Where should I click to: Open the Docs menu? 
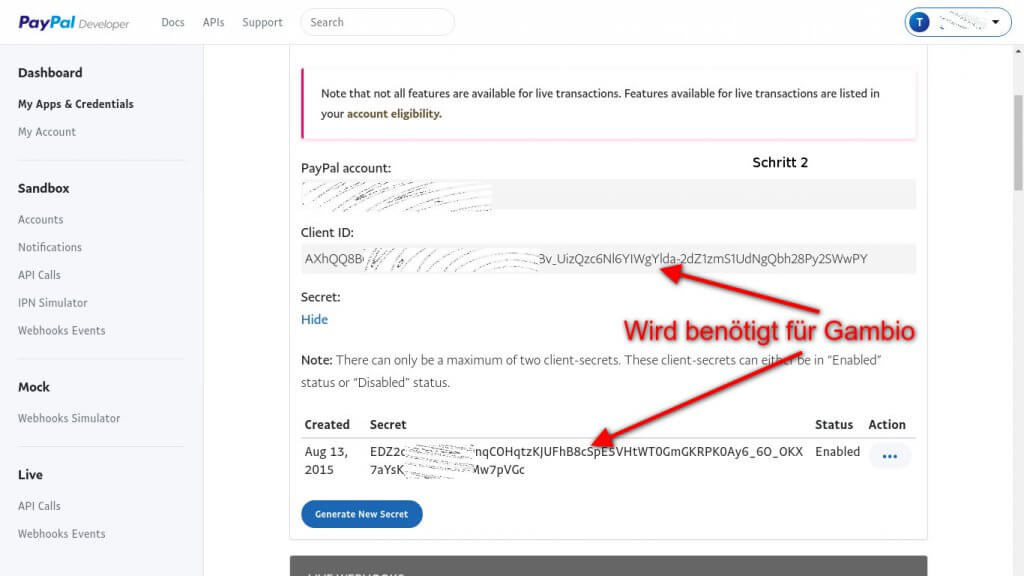point(173,22)
